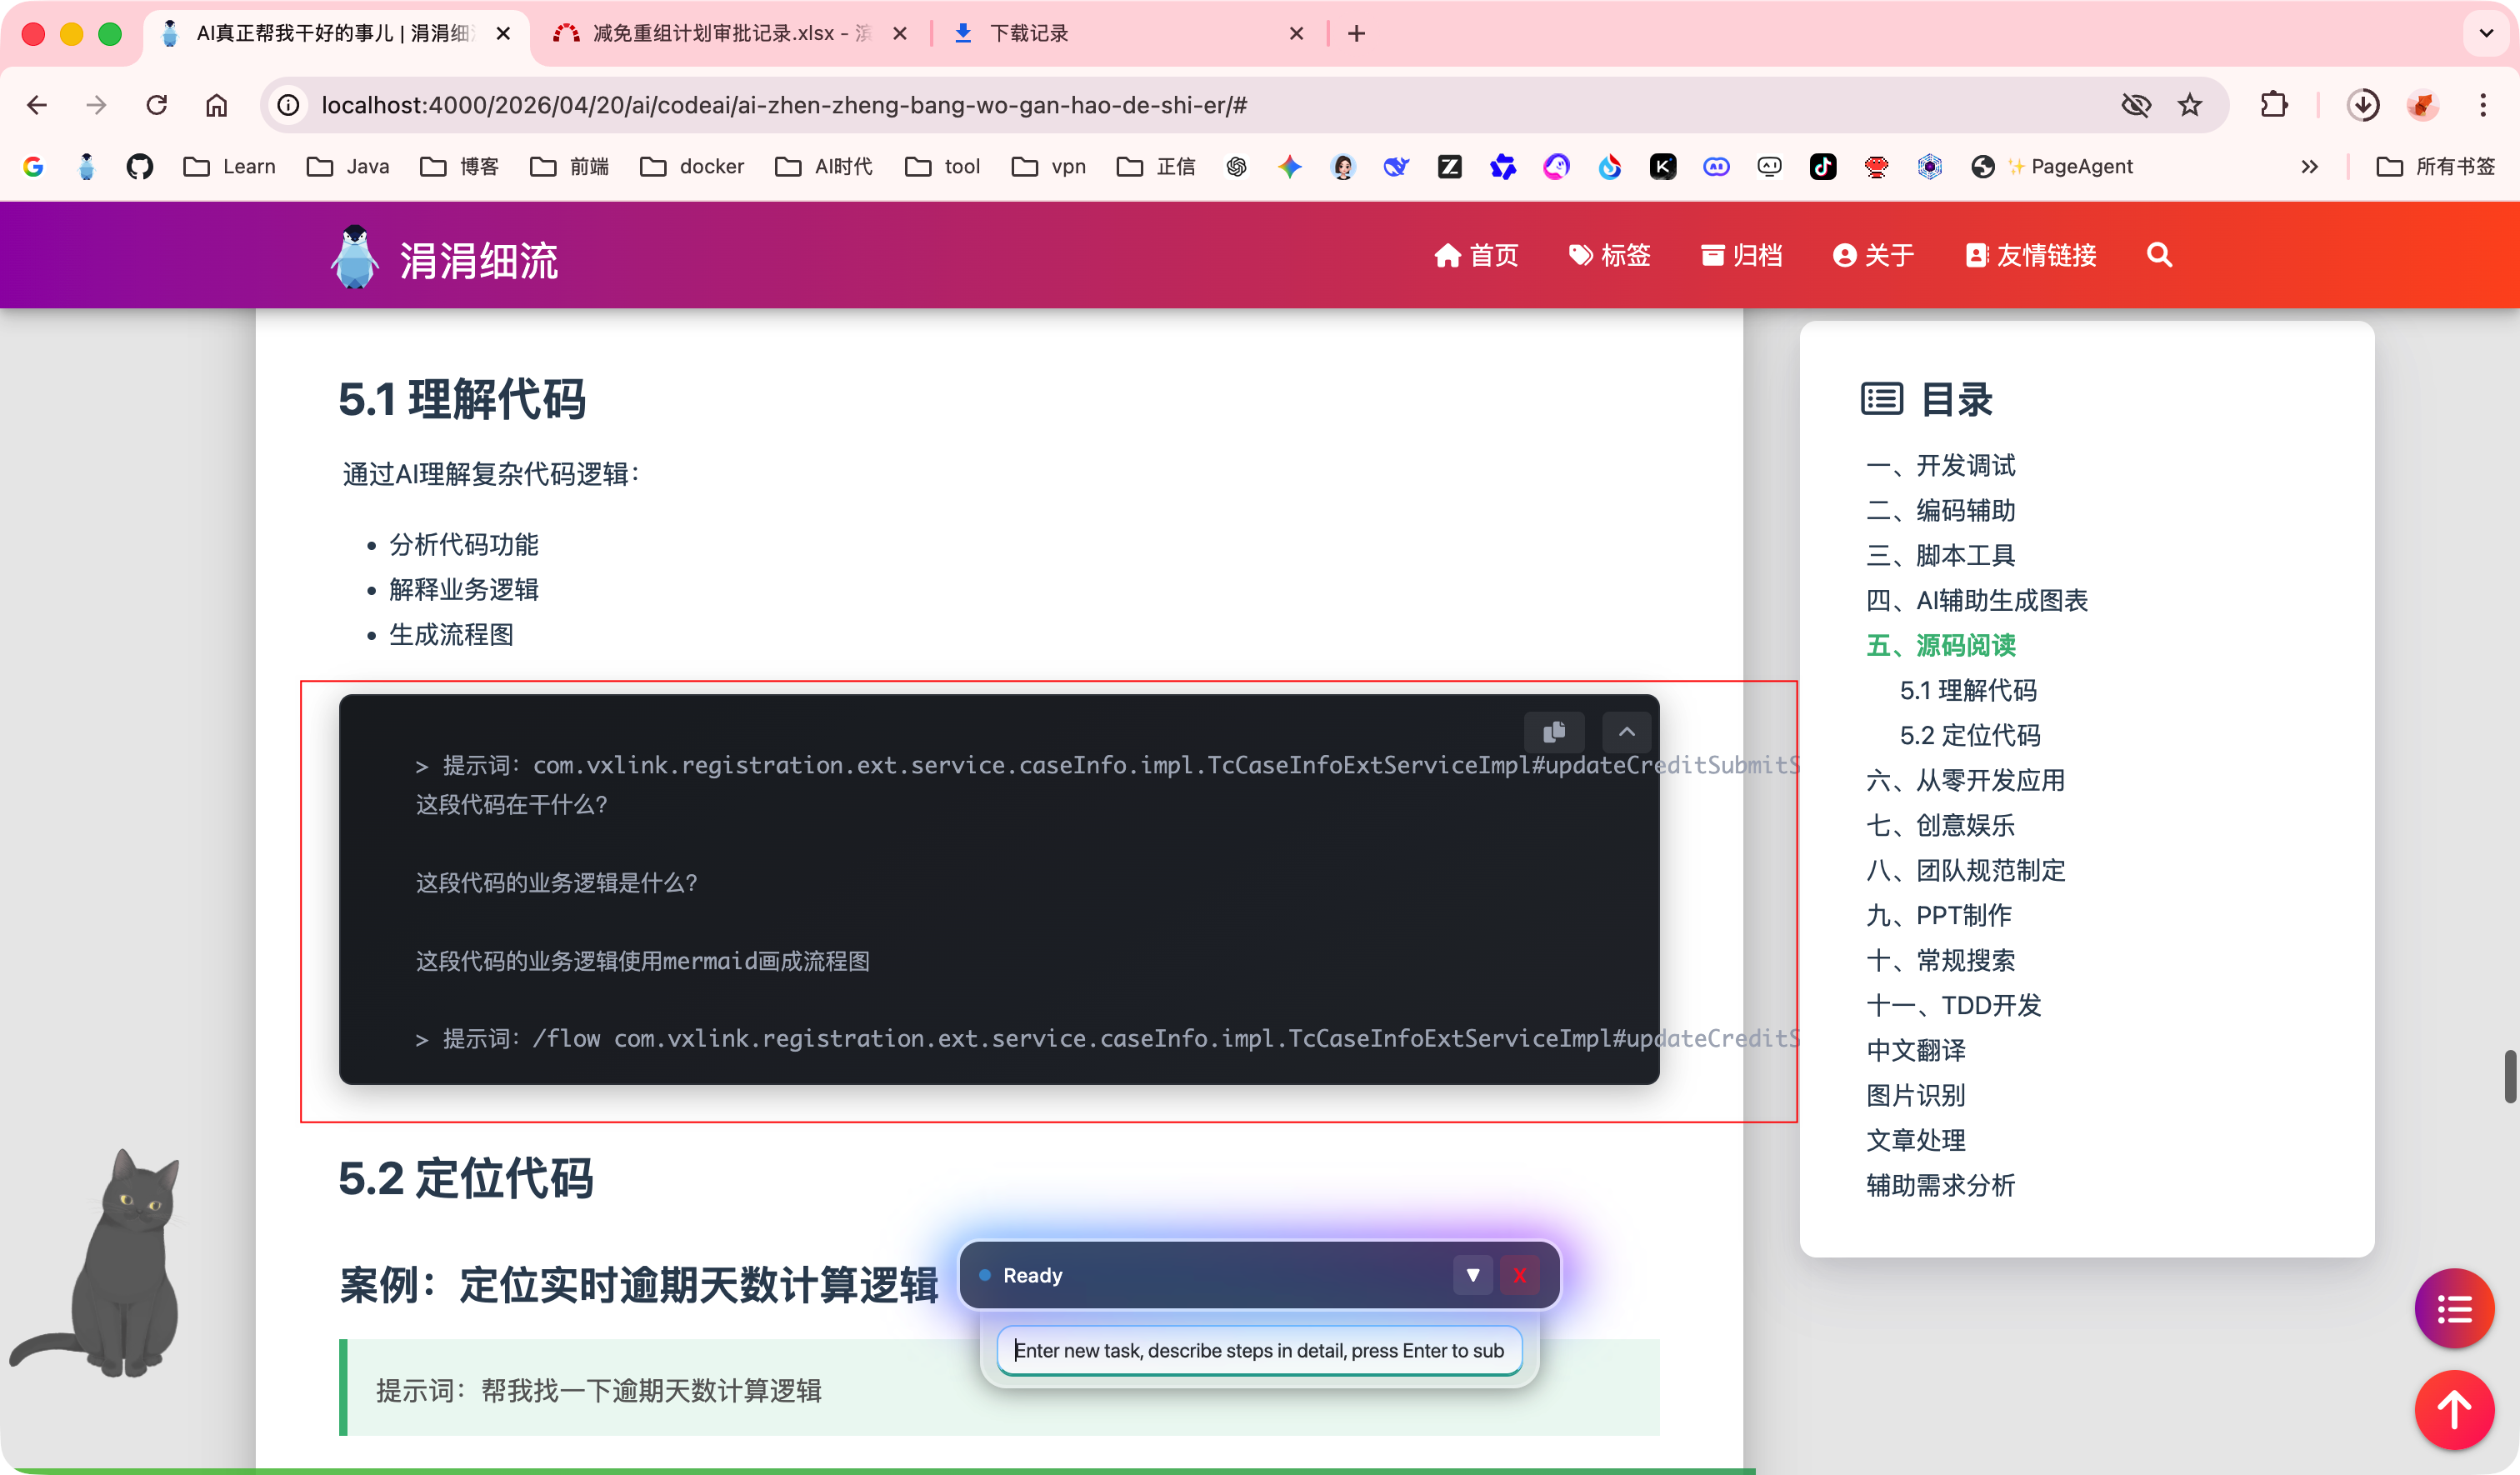2520x1475 pixels.
Task: Open the browser extensions puzzle icon
Action: point(2274,105)
